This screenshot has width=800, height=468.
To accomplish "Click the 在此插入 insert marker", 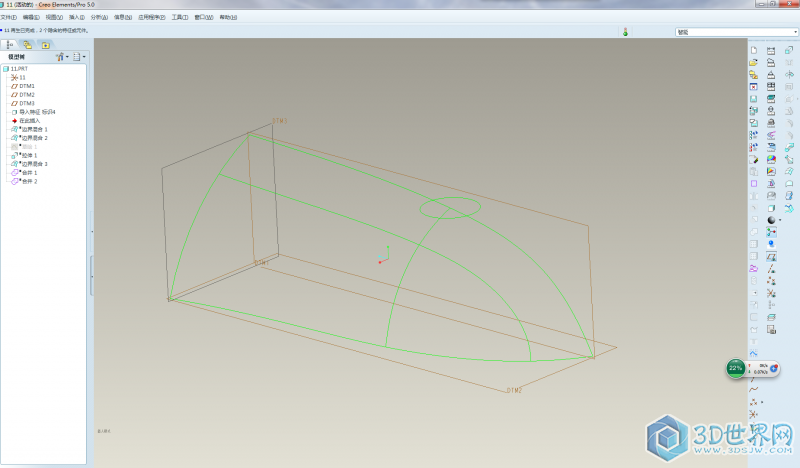I will (26, 120).
